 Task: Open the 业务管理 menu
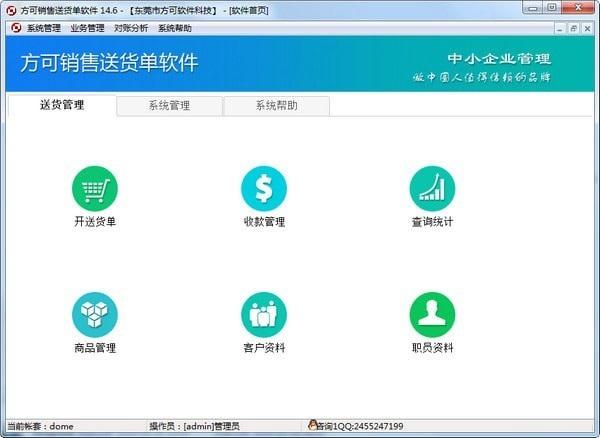[x=87, y=28]
